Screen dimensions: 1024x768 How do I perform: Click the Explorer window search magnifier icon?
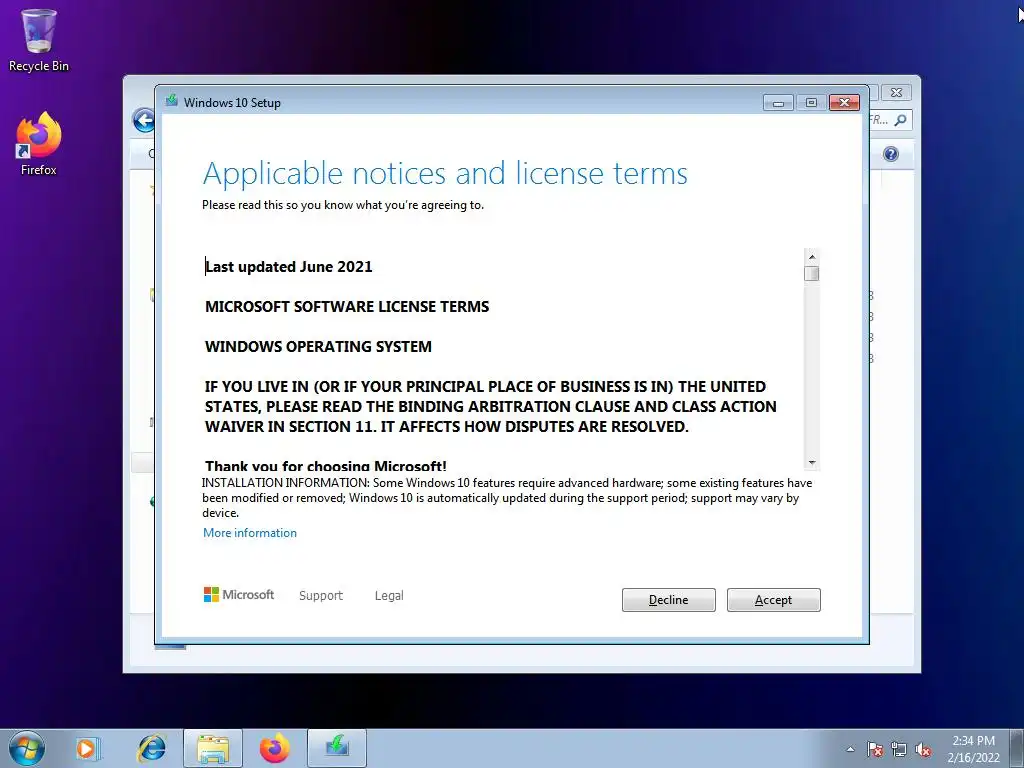[x=900, y=120]
